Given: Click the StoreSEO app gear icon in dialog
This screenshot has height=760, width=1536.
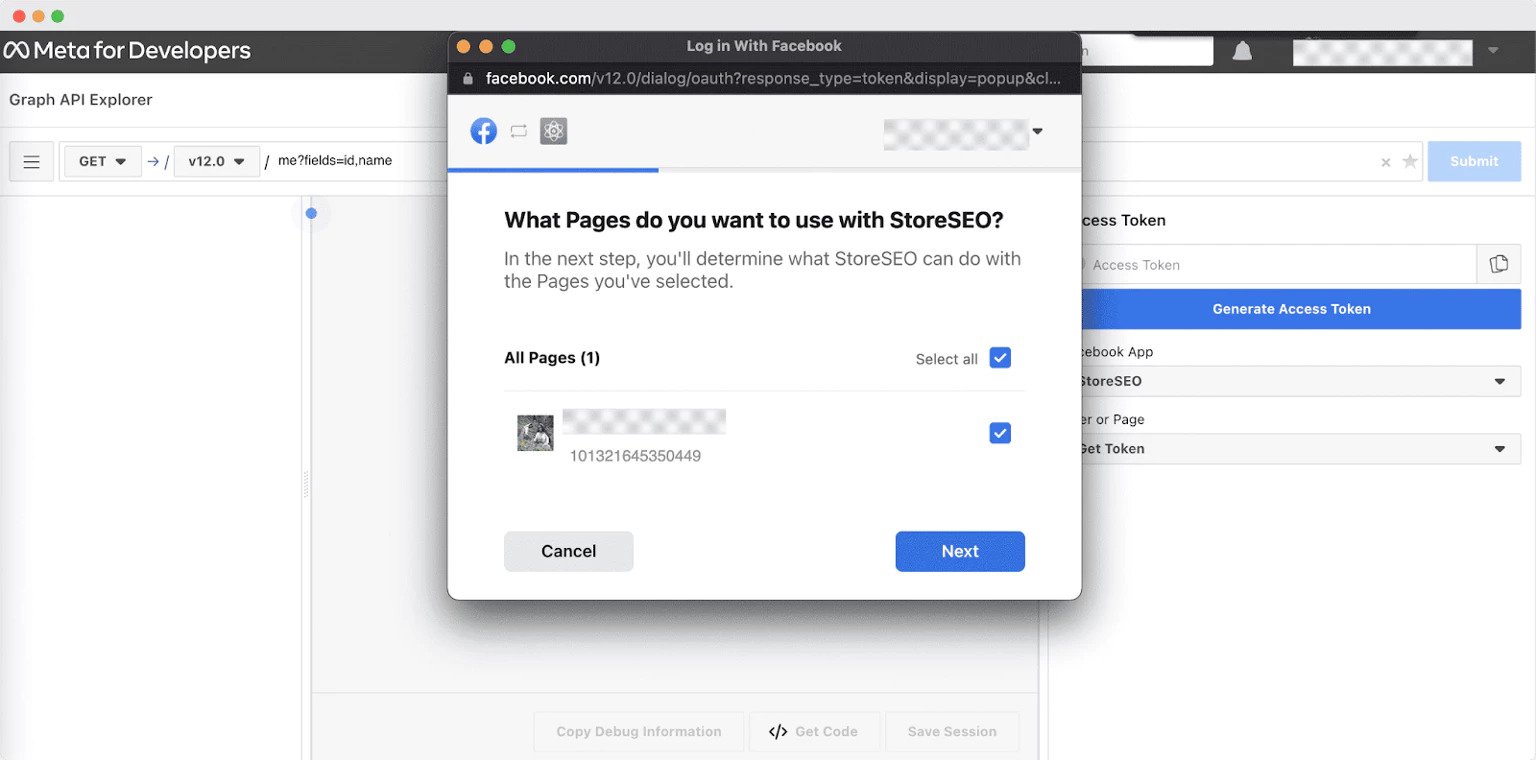Looking at the screenshot, I should pyautogui.click(x=554, y=131).
